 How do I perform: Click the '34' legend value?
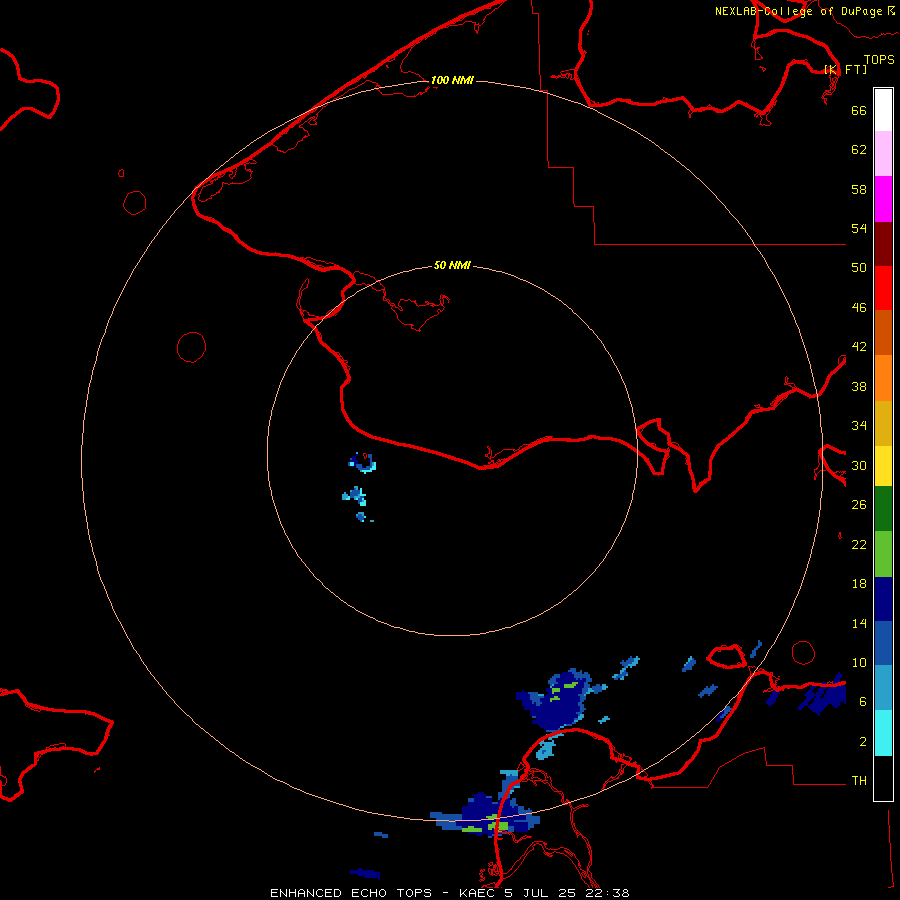859,426
